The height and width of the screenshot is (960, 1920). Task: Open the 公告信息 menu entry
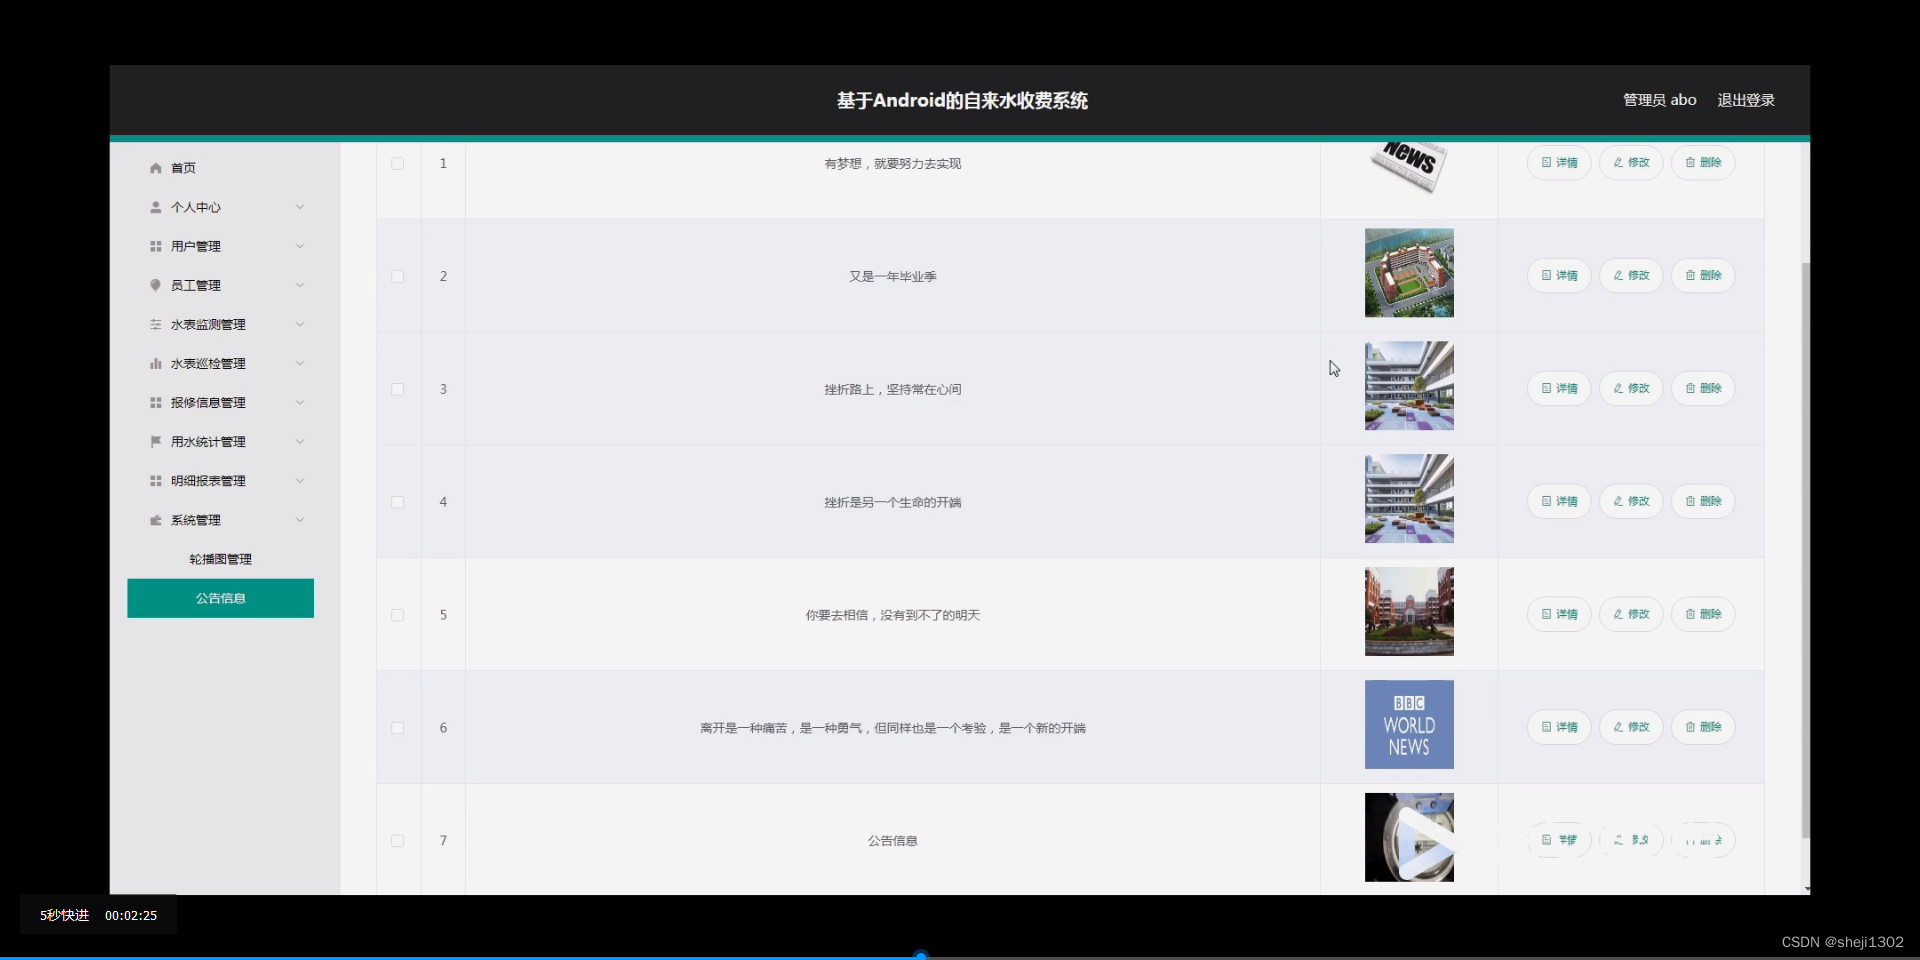point(220,598)
